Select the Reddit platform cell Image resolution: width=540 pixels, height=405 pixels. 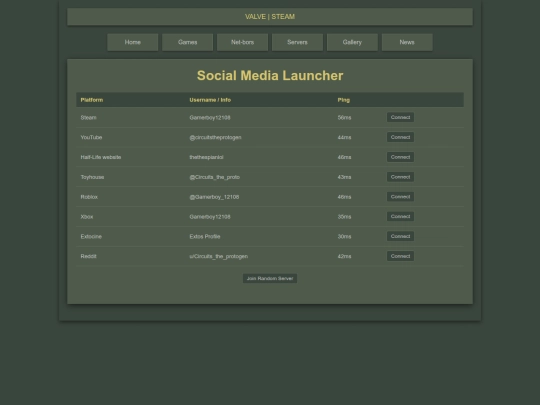pos(89,256)
